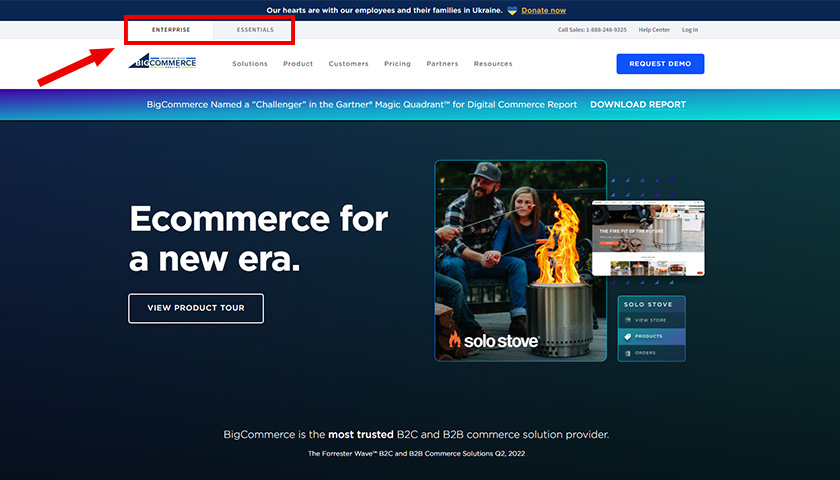Screen dimensions: 840x480
Task: Click the Gartner Magic Quadrant banner text
Action: tap(362, 104)
